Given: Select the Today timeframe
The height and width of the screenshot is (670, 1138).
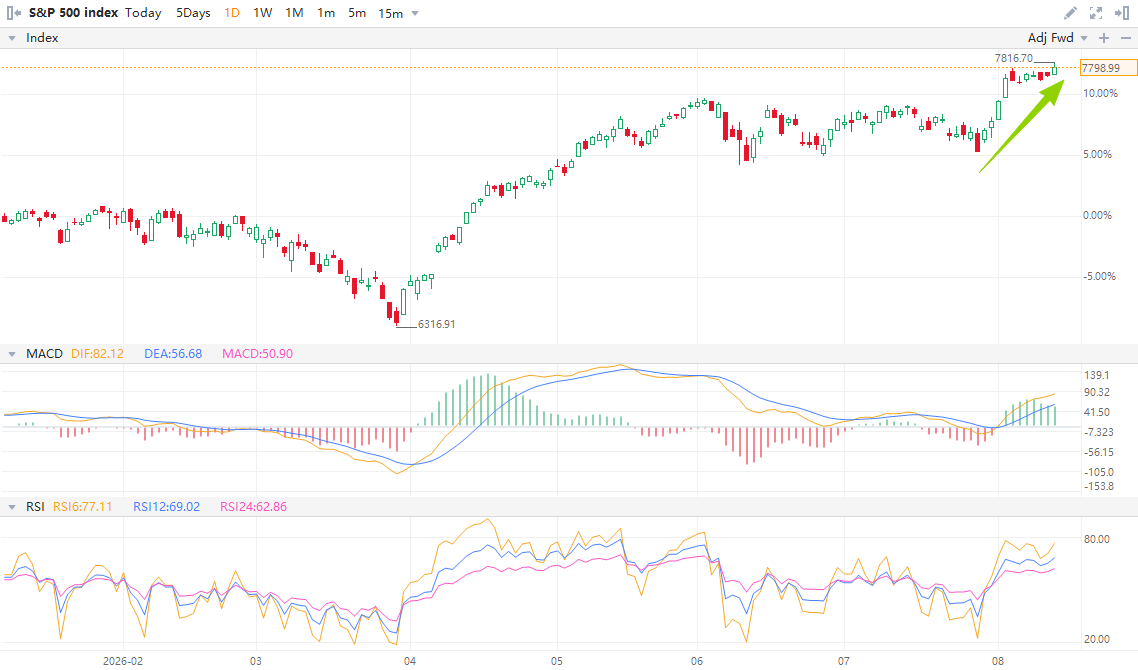Looking at the screenshot, I should click(143, 13).
